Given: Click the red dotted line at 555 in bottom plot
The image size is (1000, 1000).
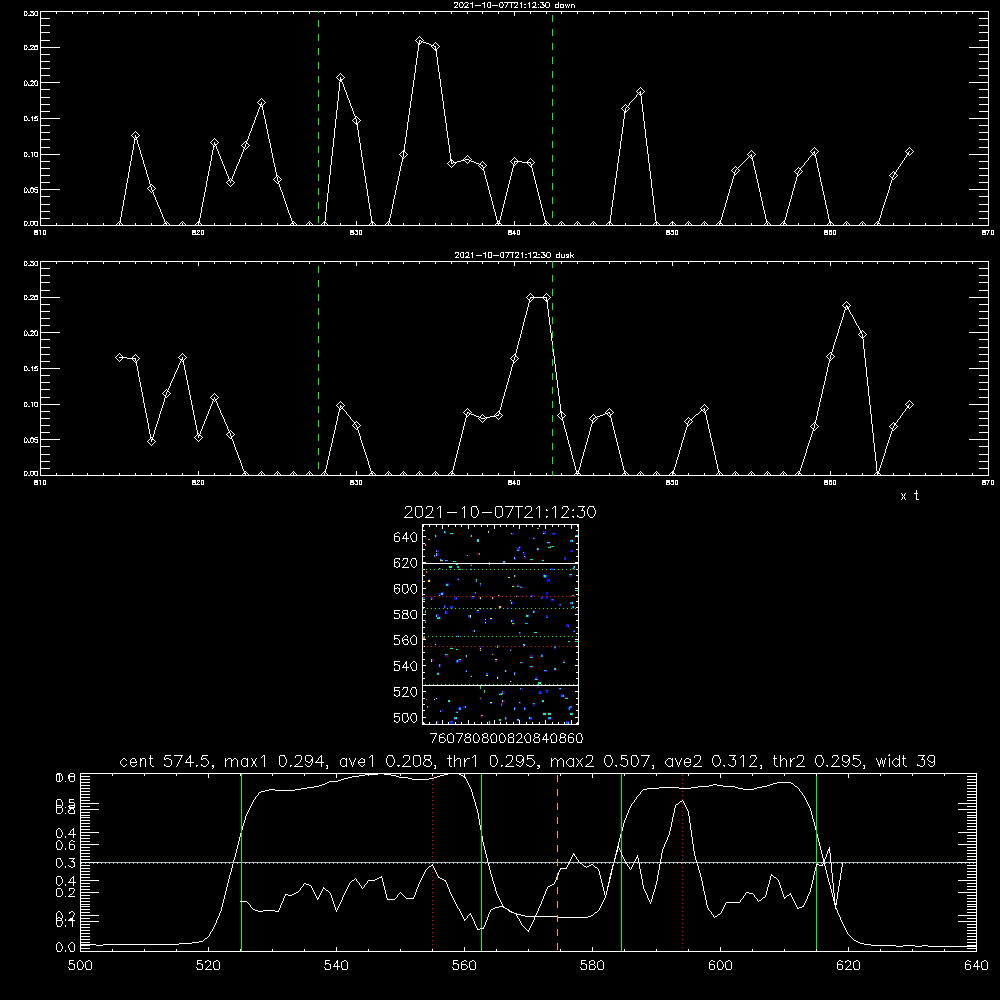Looking at the screenshot, I should click(433, 862).
